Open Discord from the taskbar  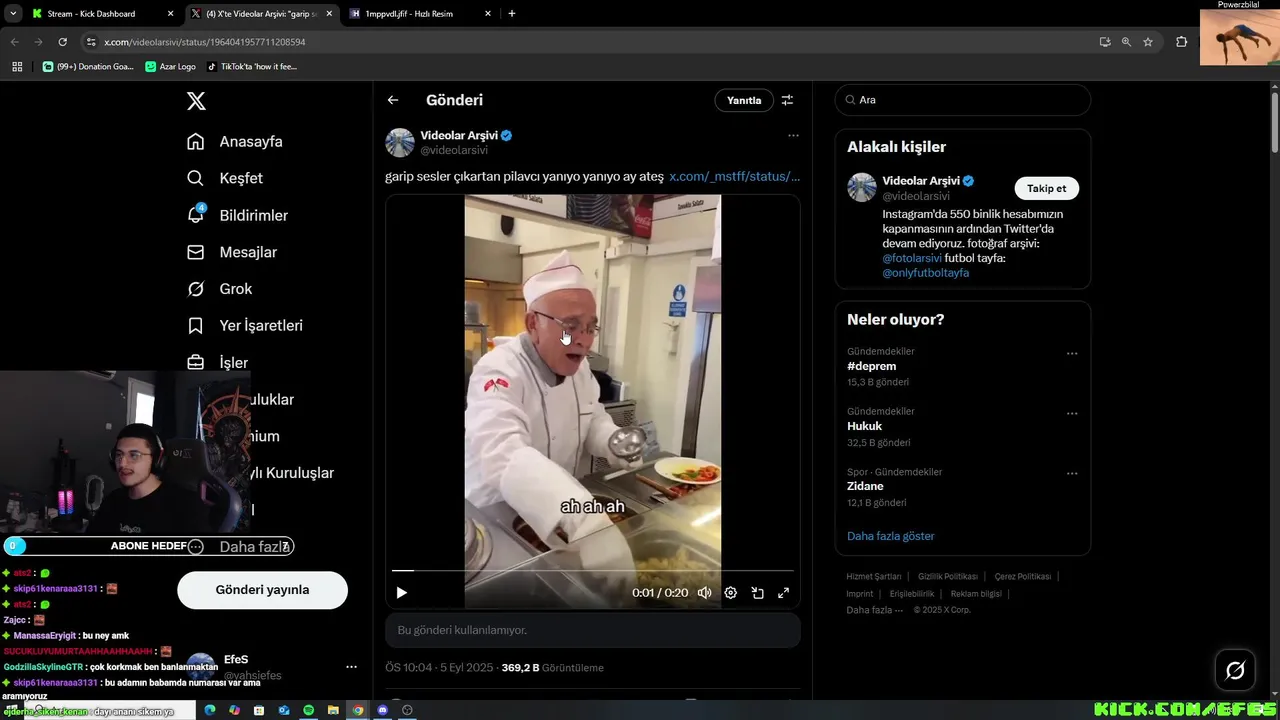[x=382, y=710]
